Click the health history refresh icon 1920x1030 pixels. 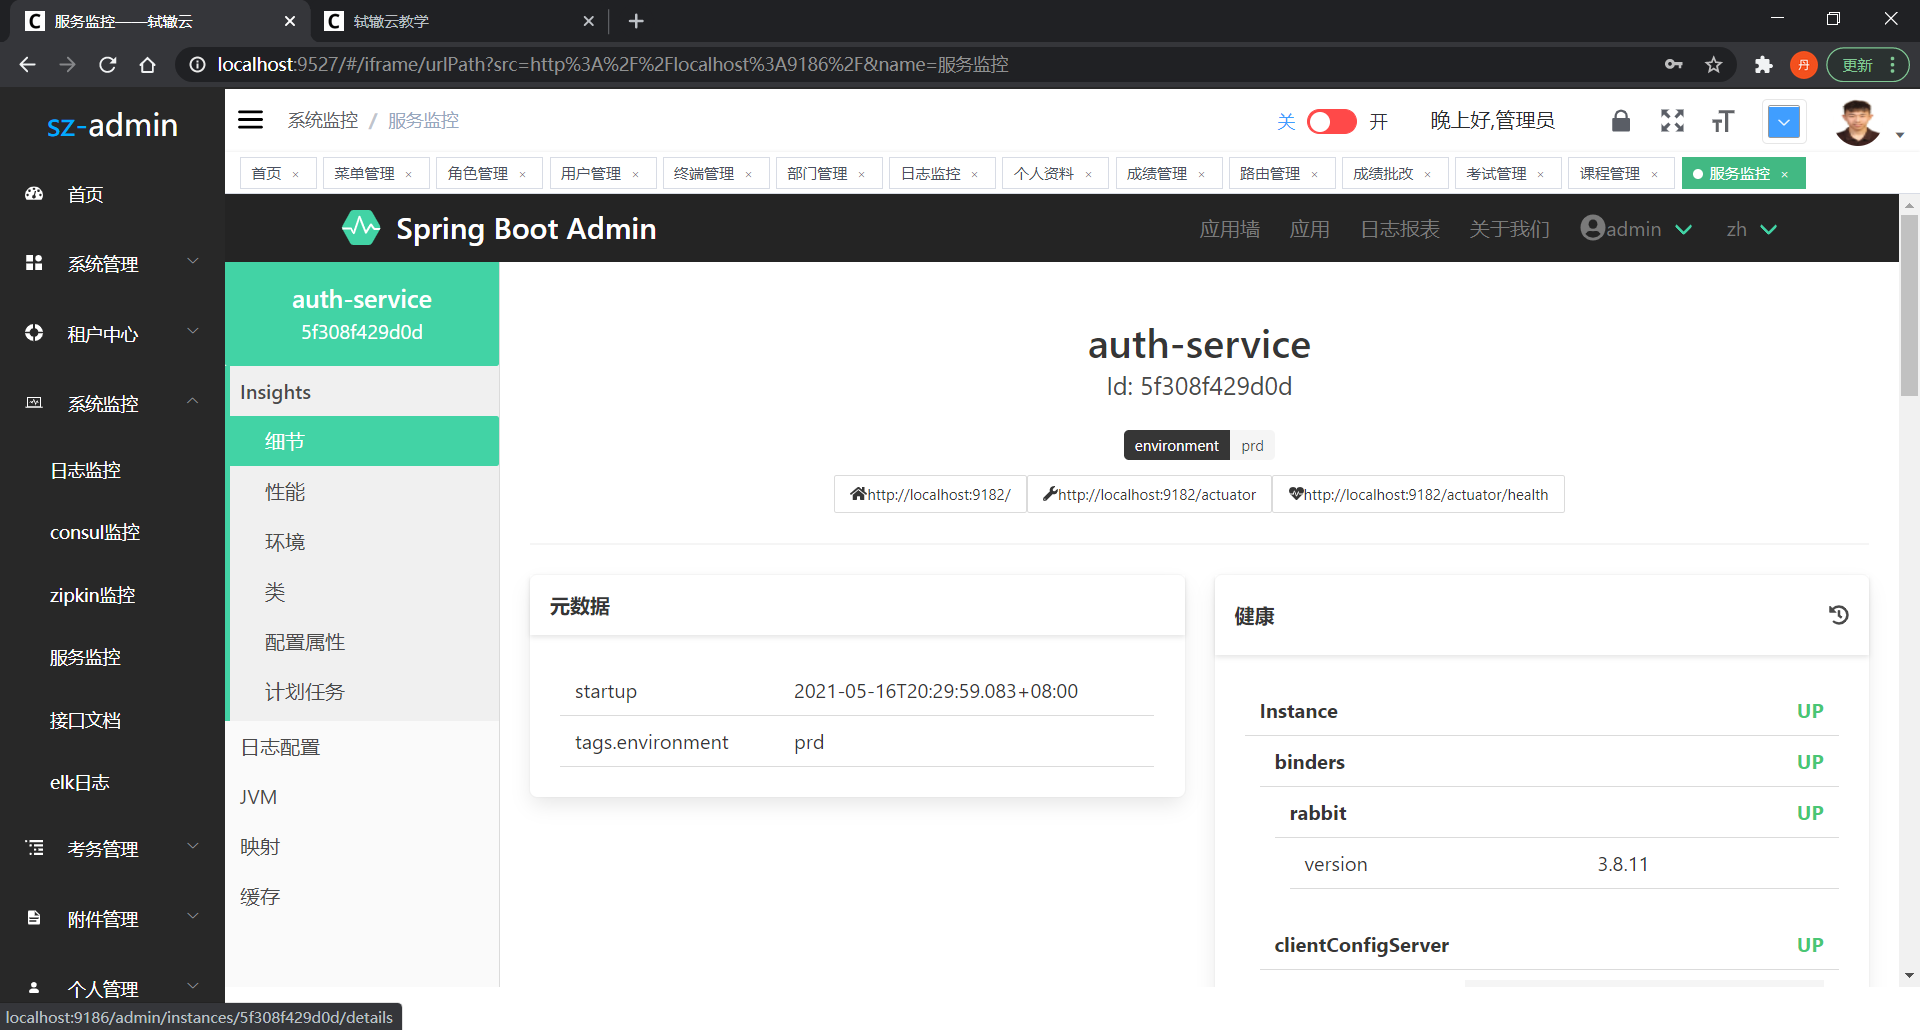coord(1838,615)
